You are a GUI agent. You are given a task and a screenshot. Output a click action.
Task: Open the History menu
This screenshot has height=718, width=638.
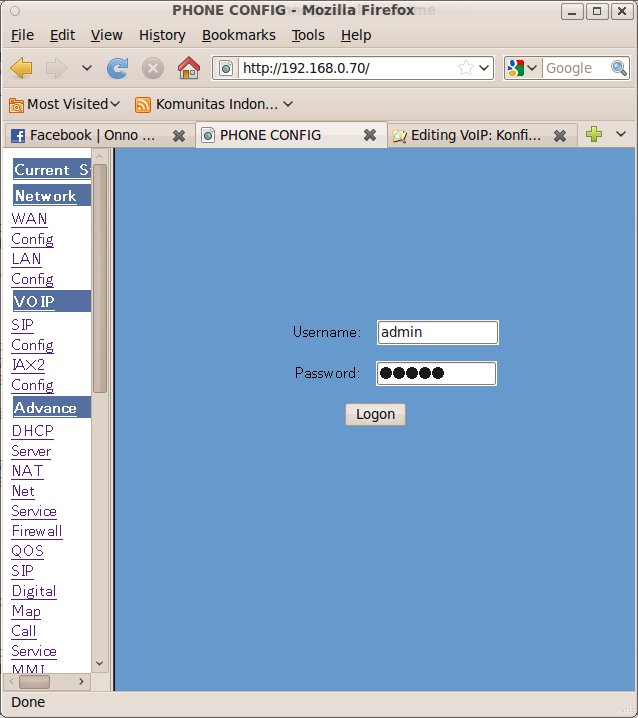click(x=162, y=35)
